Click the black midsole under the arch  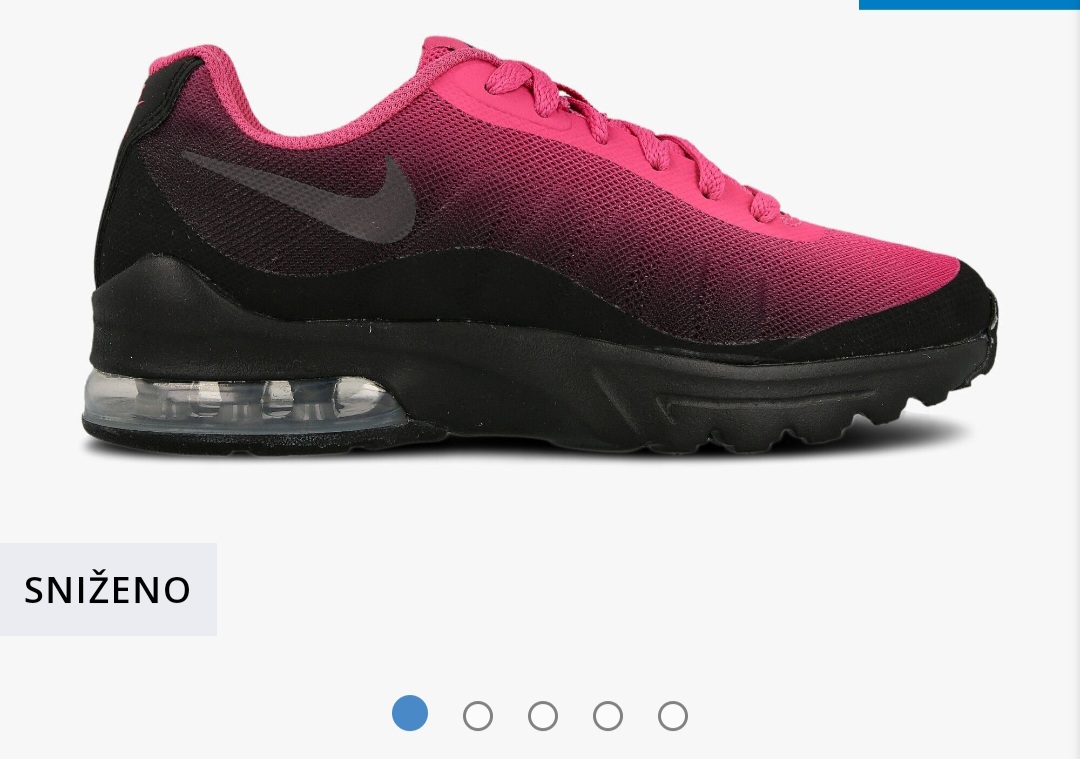tap(551, 386)
